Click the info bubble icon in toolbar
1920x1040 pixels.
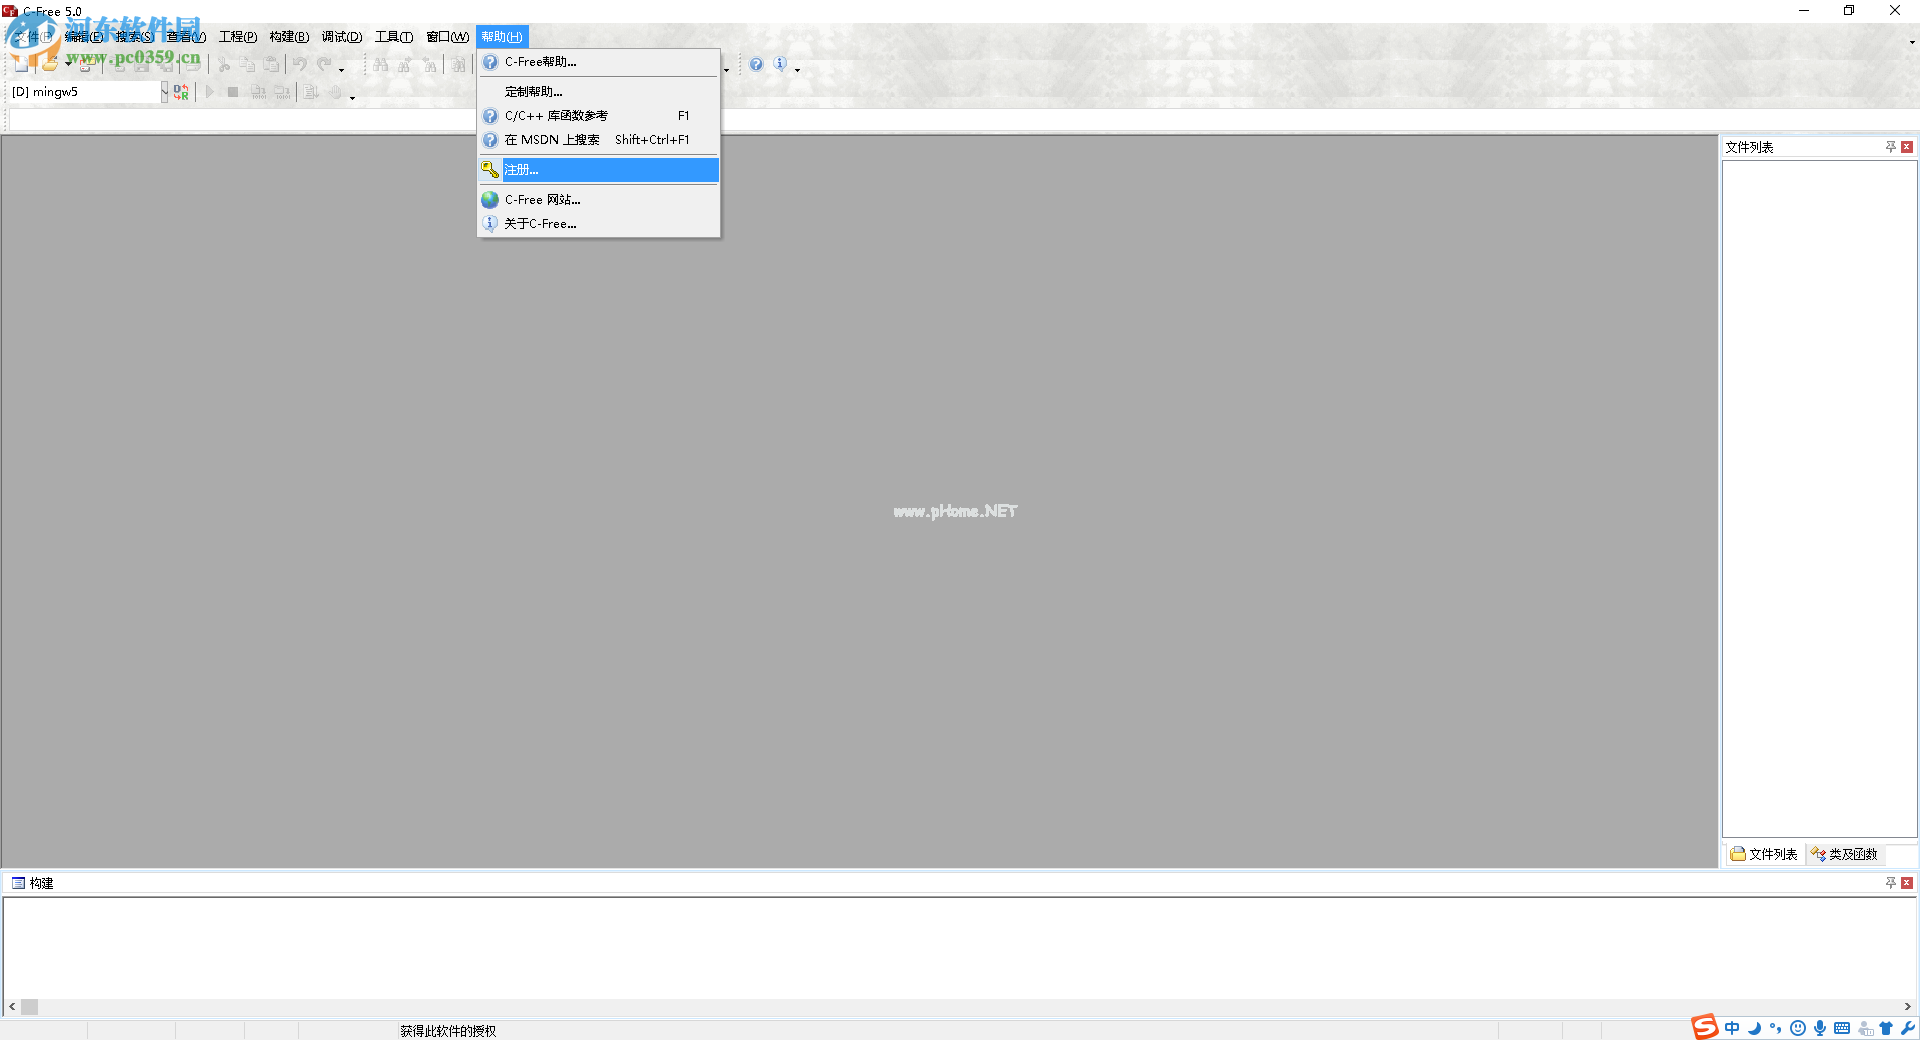pyautogui.click(x=780, y=65)
